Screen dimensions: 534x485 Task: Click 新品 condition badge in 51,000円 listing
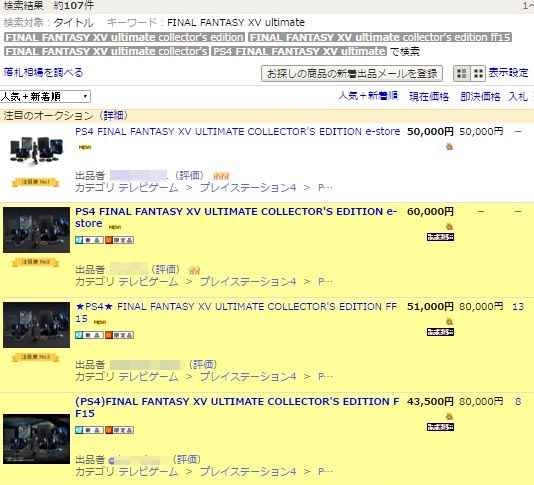coord(89,335)
